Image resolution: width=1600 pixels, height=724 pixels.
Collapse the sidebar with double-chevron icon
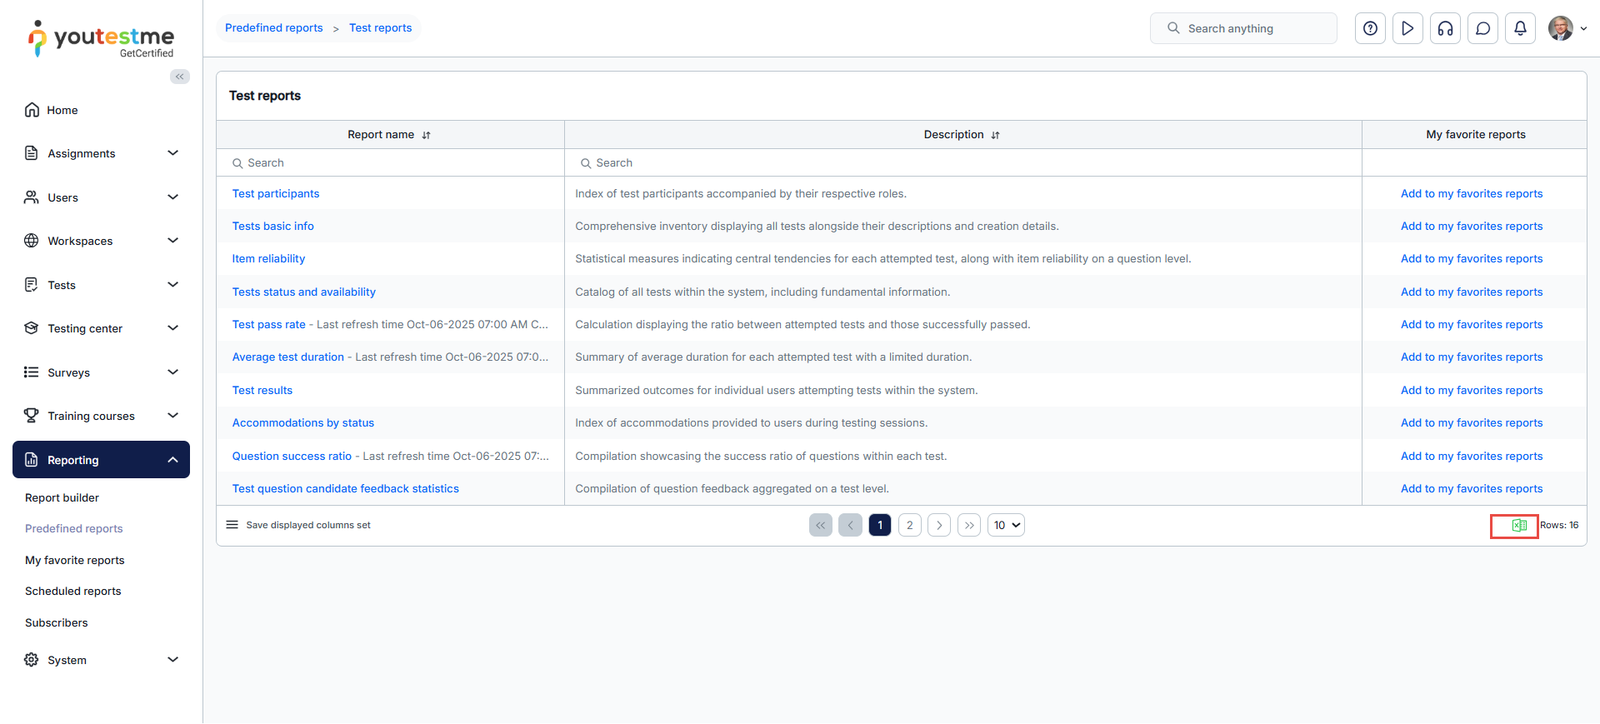coord(180,77)
